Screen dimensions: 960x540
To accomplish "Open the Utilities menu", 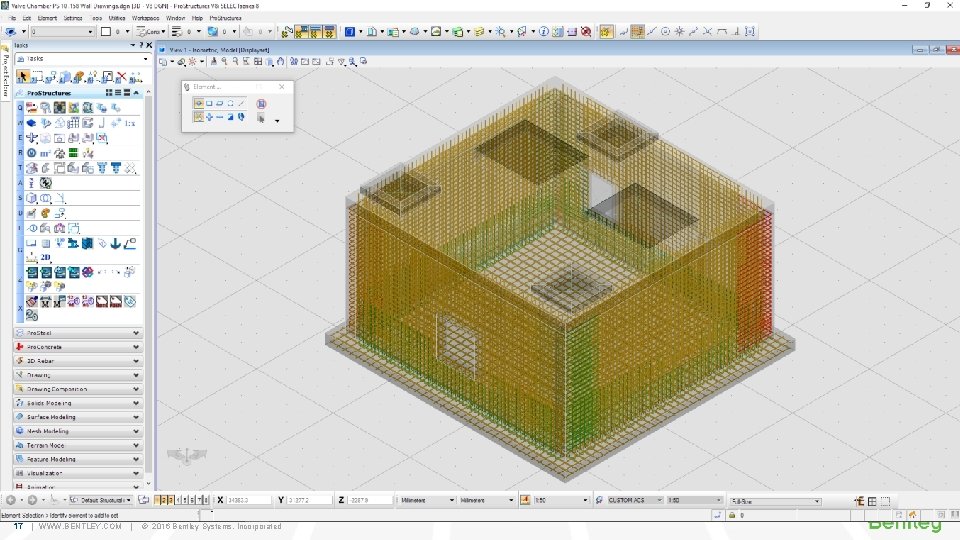I will 117,18.
